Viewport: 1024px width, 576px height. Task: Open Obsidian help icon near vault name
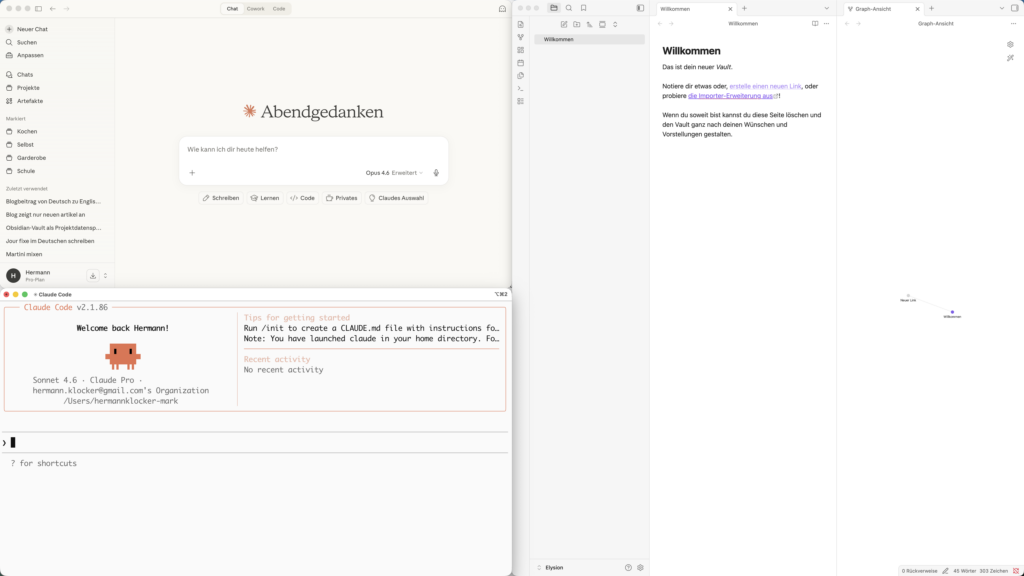(628, 567)
